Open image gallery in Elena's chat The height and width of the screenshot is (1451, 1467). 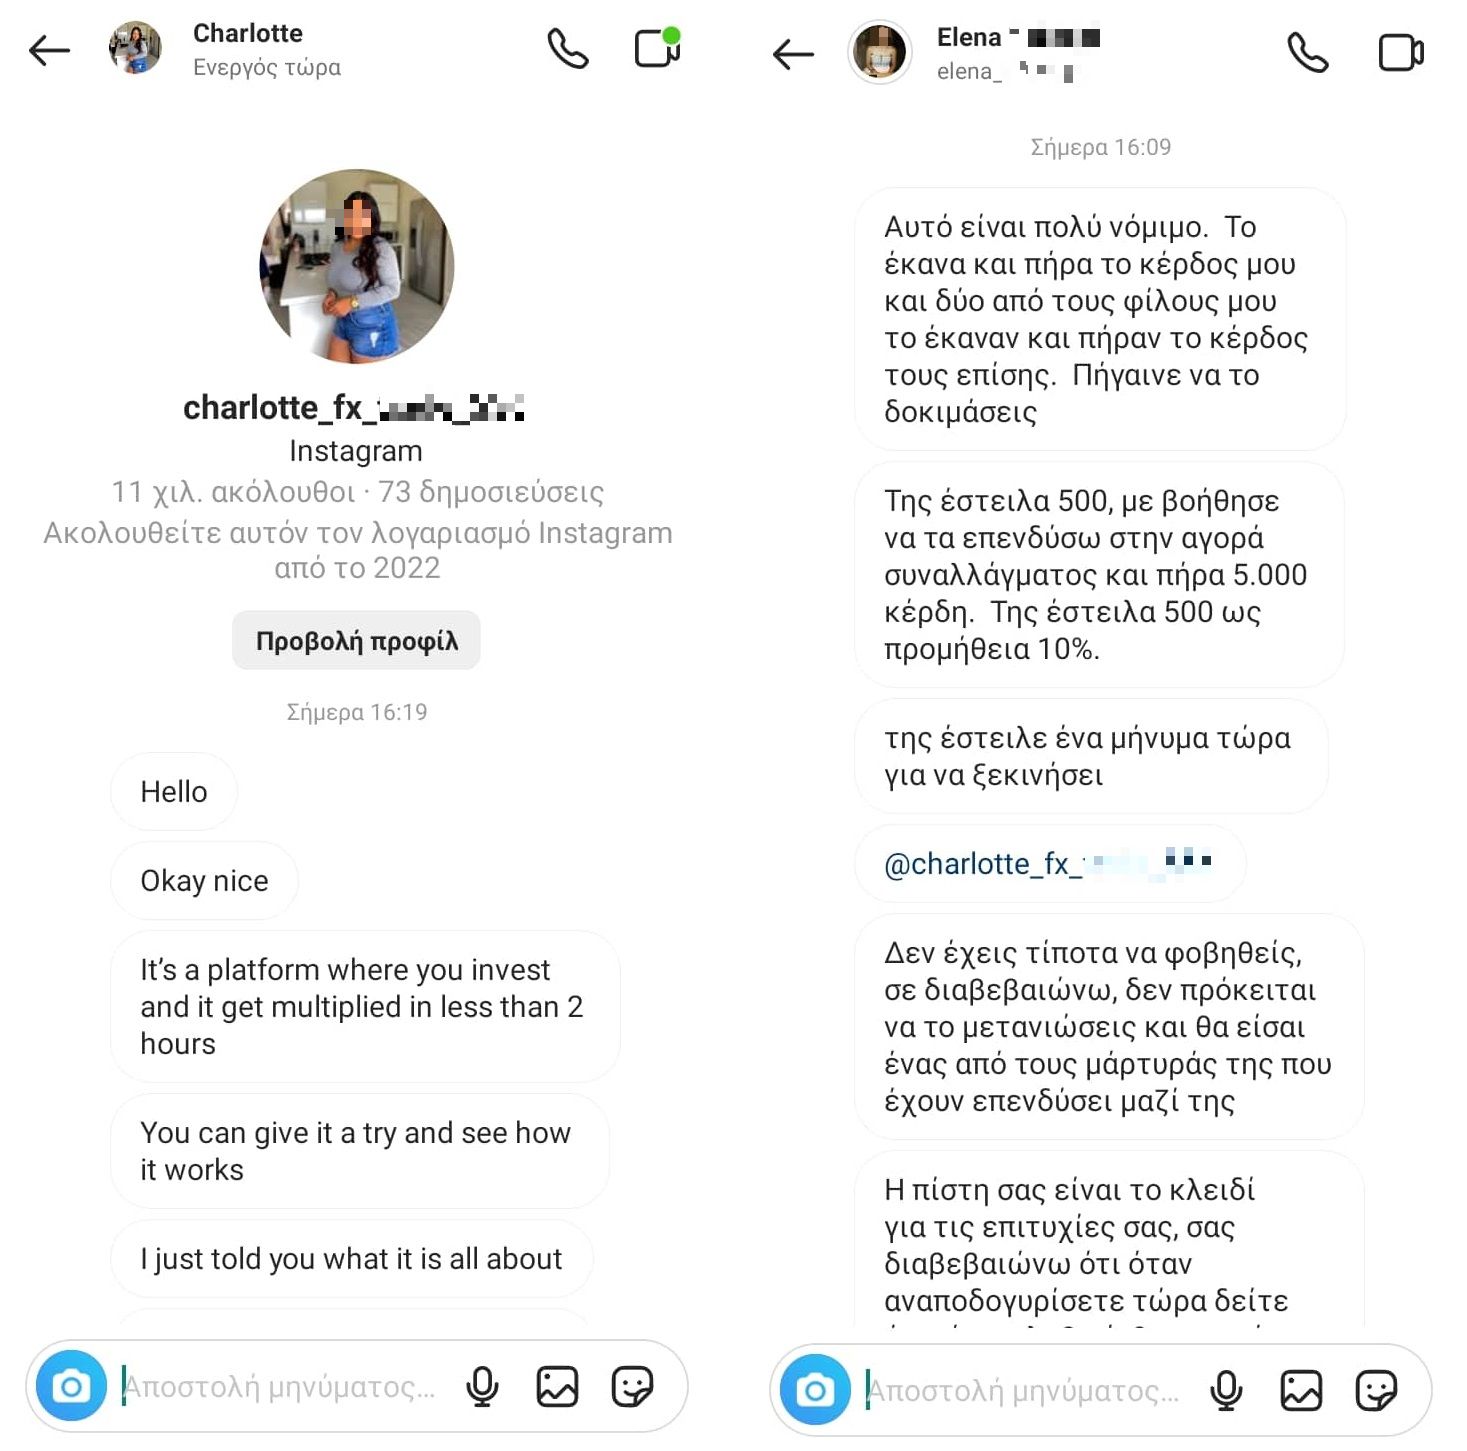(x=1301, y=1390)
